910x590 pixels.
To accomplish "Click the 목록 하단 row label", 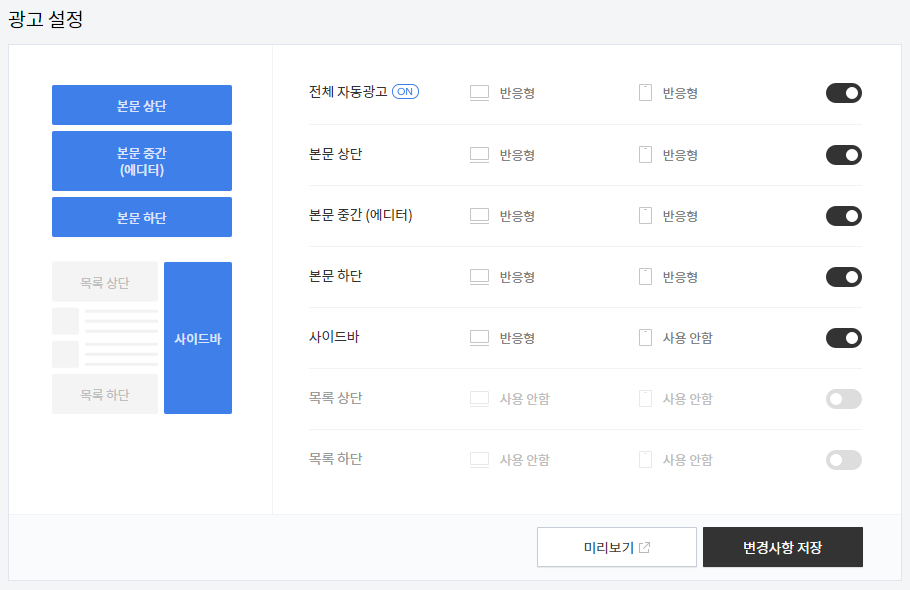I will pos(335,459).
